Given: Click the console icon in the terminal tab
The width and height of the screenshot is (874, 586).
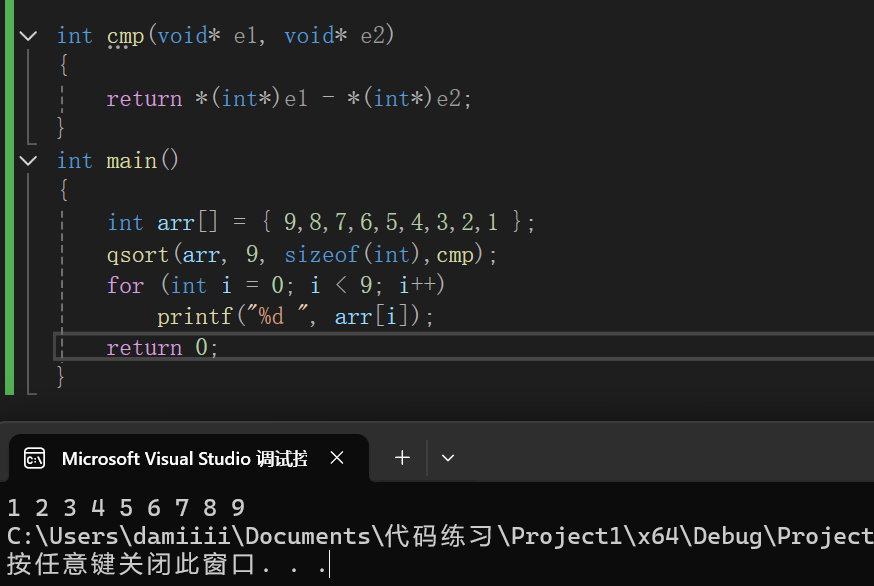Looking at the screenshot, I should [35, 458].
